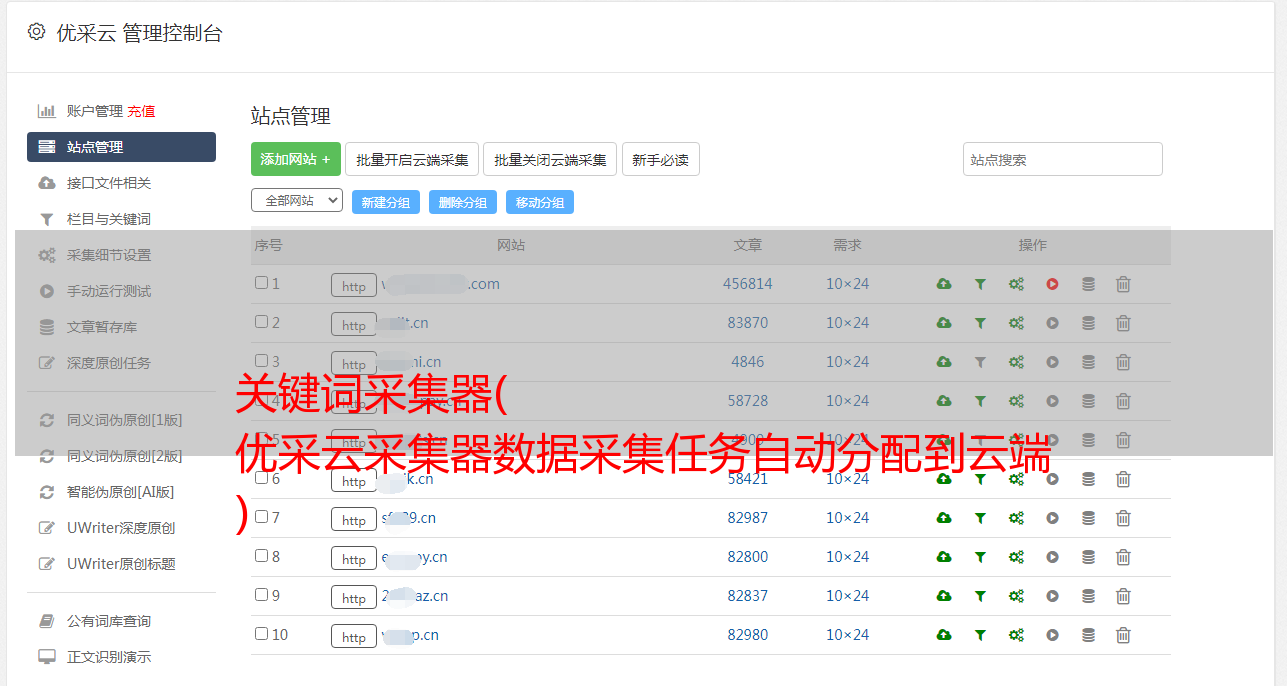The height and width of the screenshot is (686, 1287).
Task: Open the article database icon in row 1
Action: [1088, 284]
